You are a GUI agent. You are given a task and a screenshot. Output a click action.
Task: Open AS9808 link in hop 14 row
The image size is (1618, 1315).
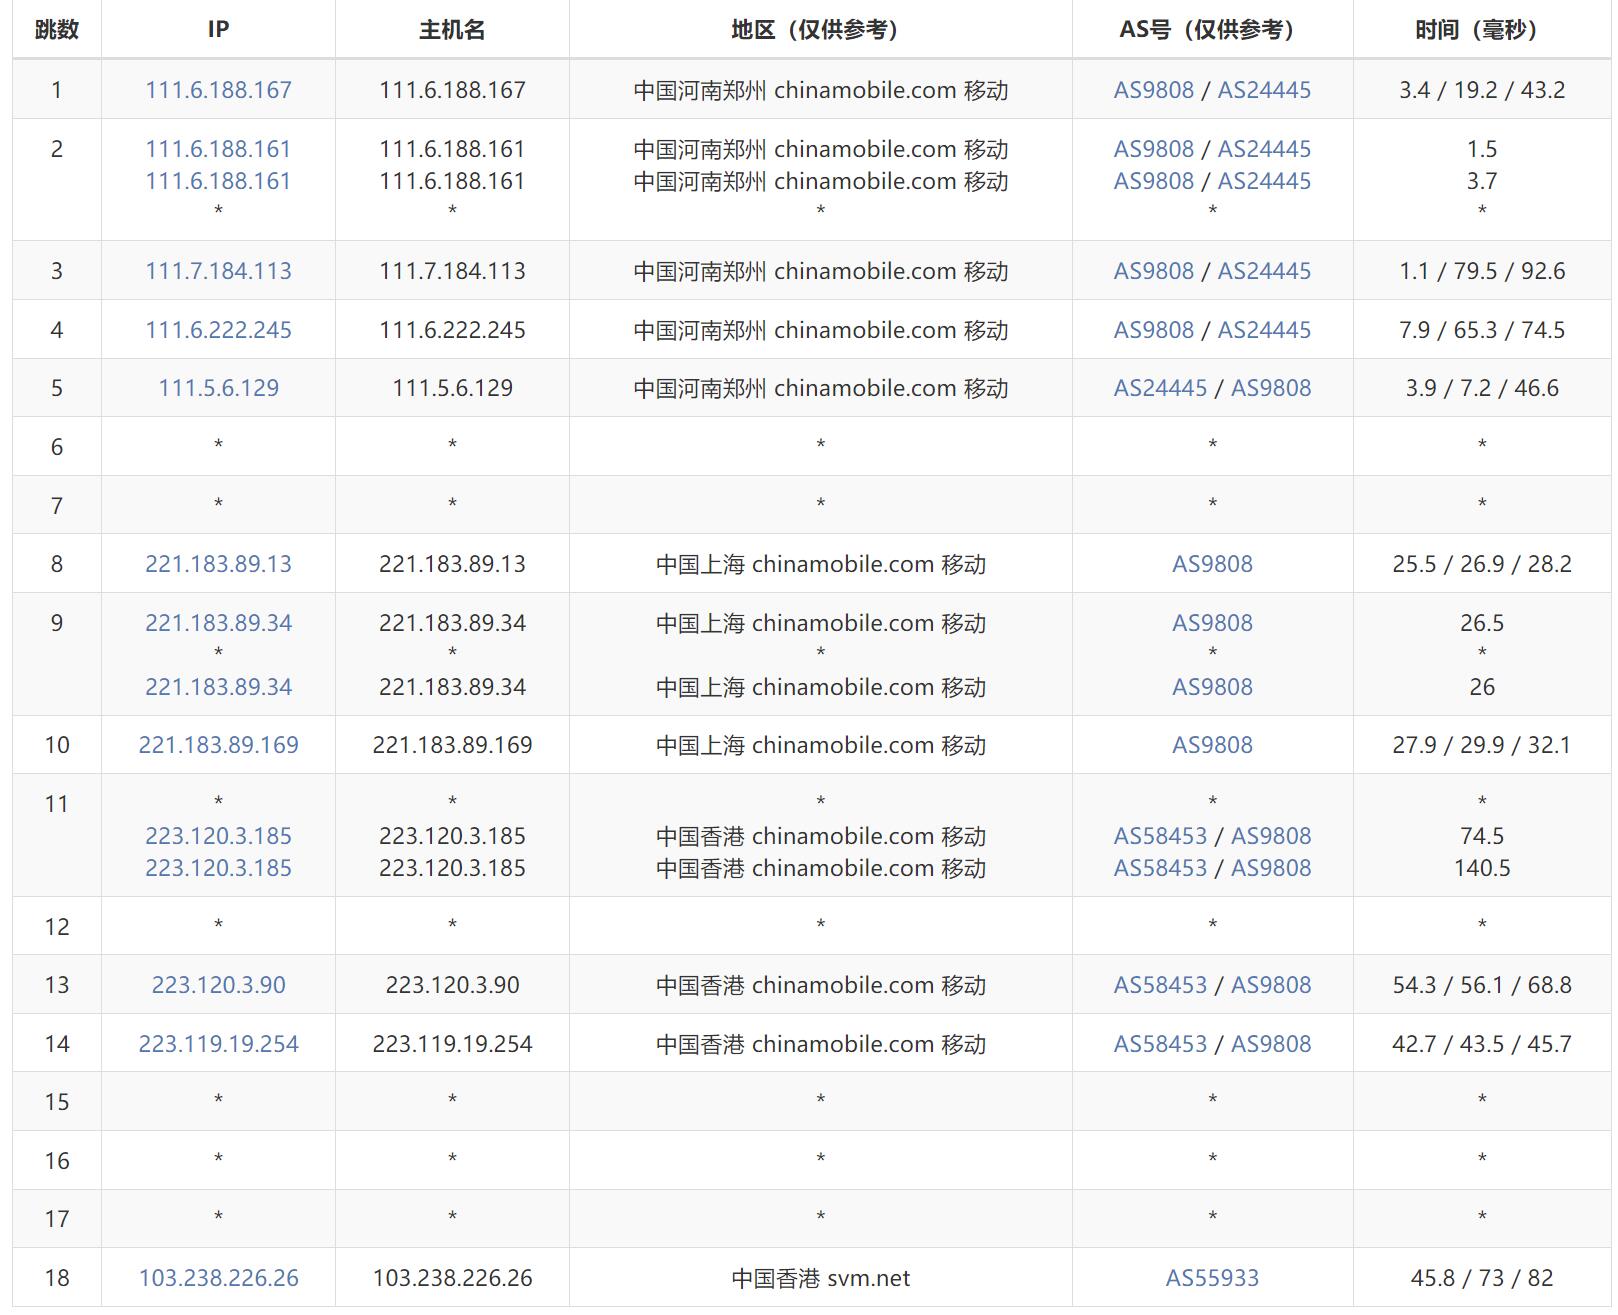pos(1271,1044)
